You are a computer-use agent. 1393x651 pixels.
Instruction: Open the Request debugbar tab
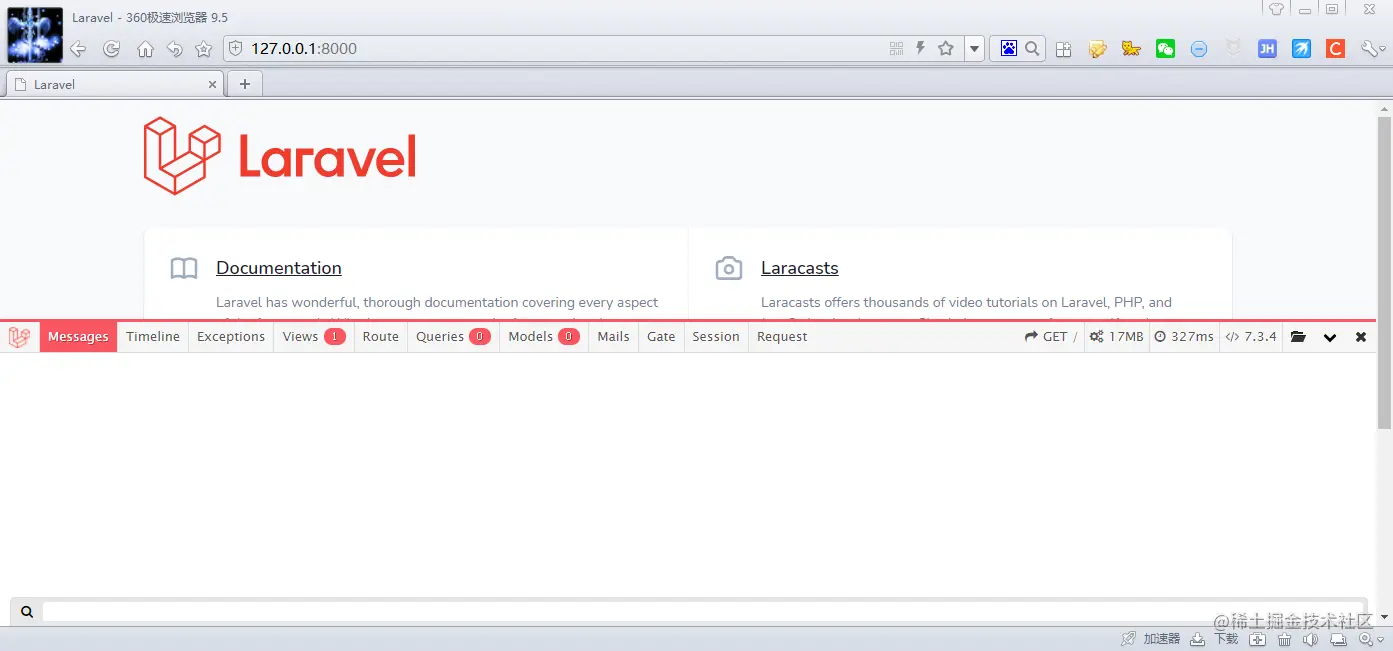tap(782, 337)
